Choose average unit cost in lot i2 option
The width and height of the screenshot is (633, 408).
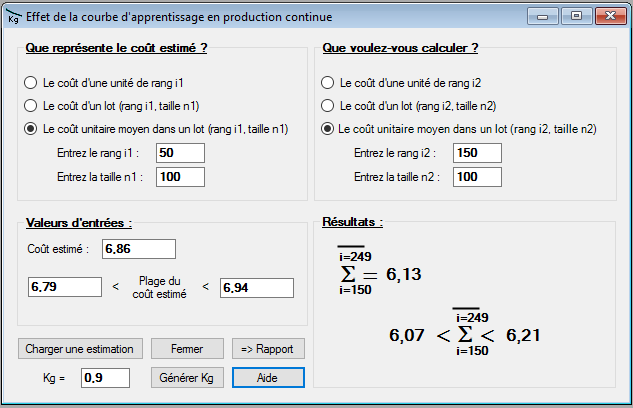tap(326, 128)
